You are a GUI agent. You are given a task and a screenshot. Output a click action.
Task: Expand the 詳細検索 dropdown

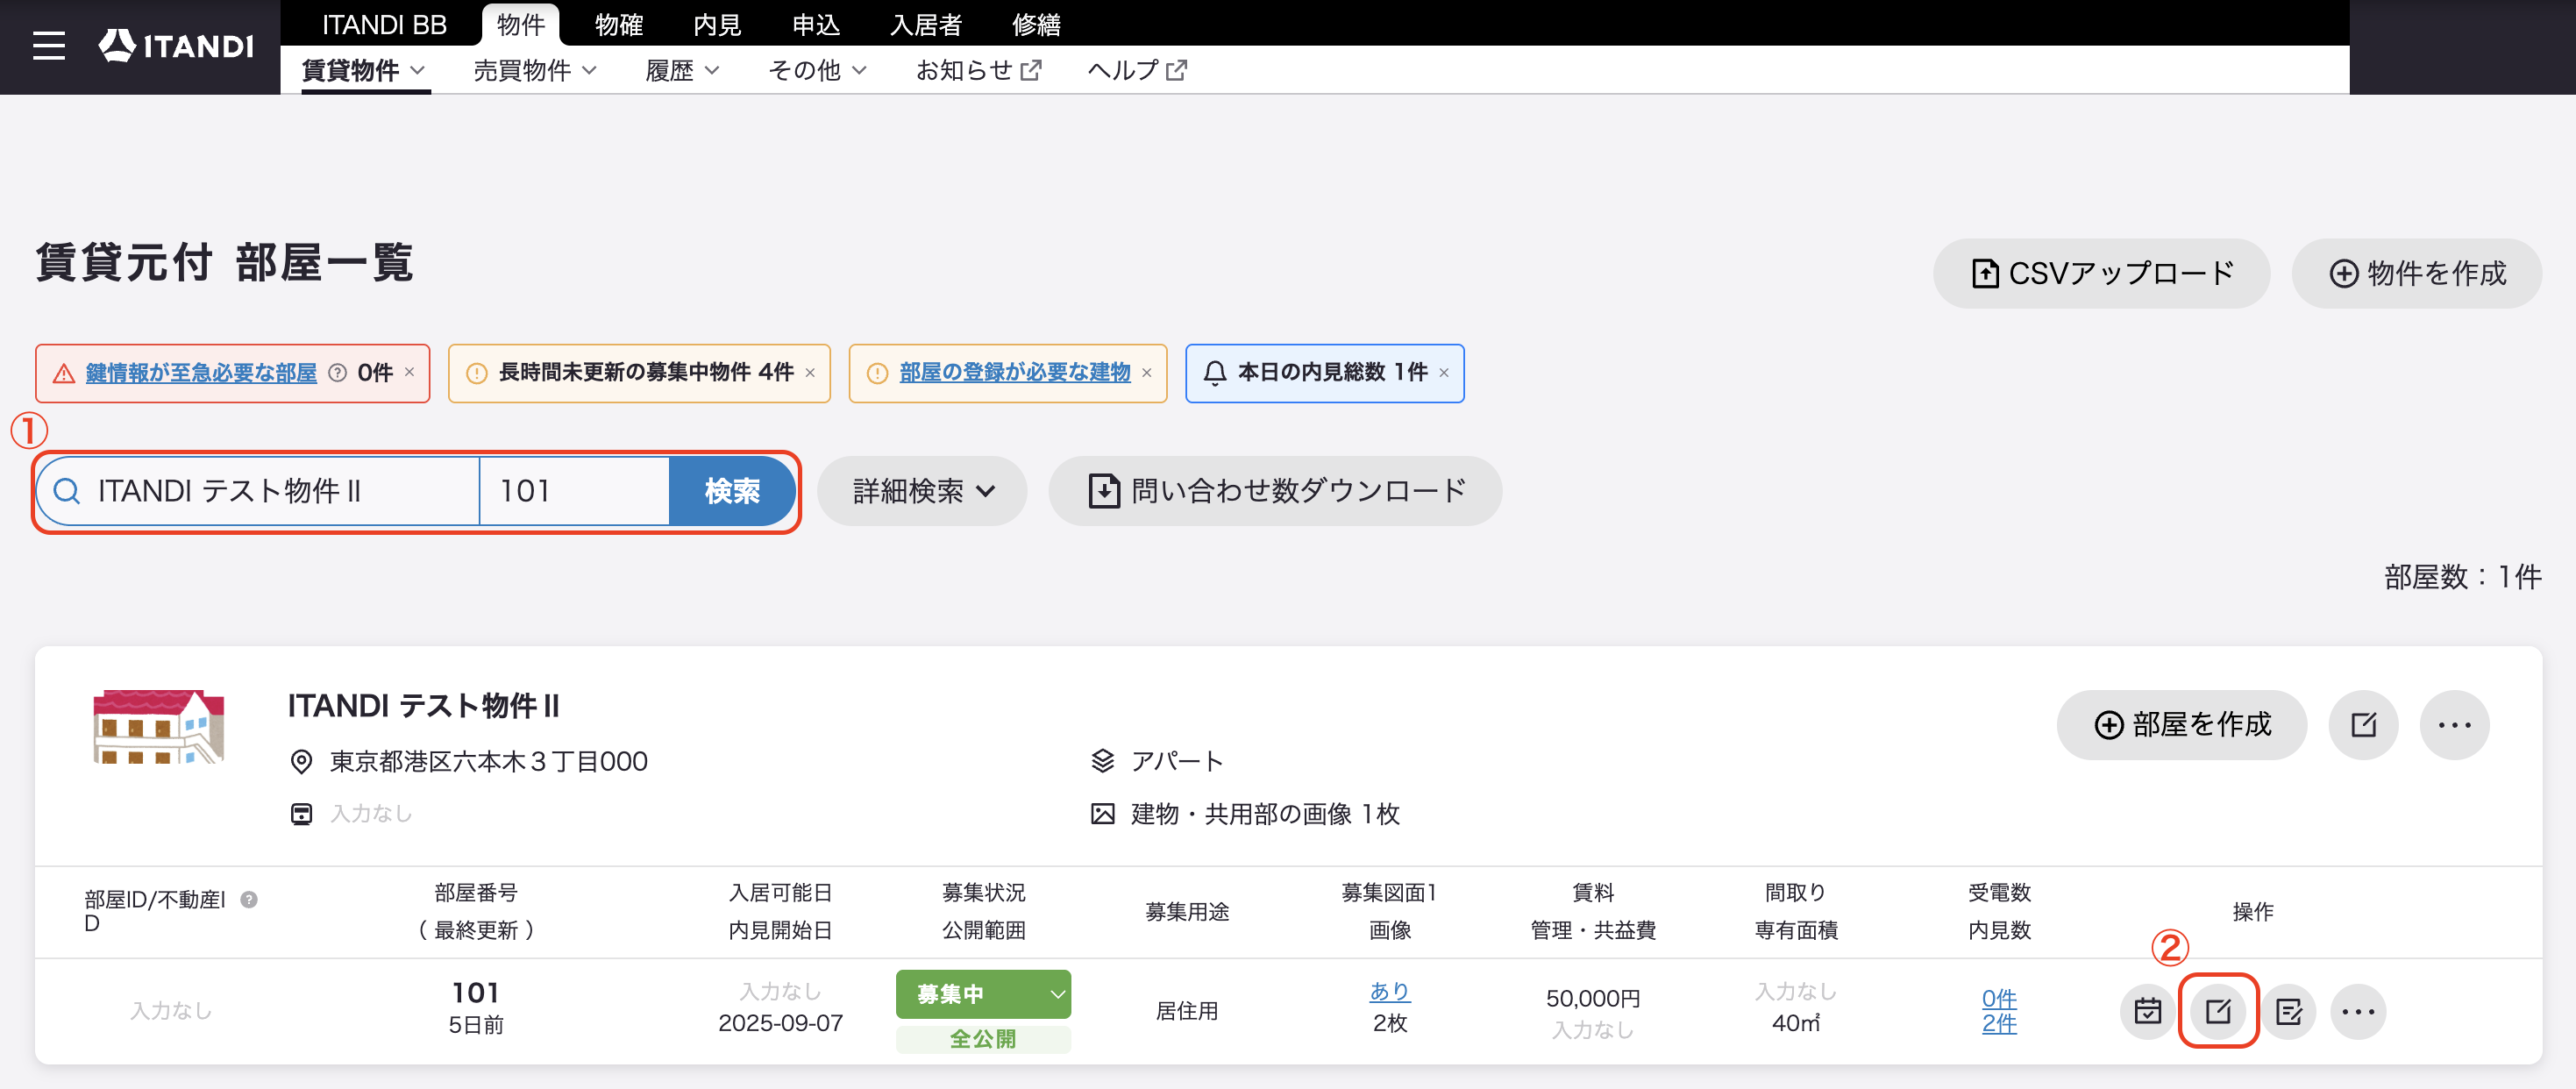(922, 491)
